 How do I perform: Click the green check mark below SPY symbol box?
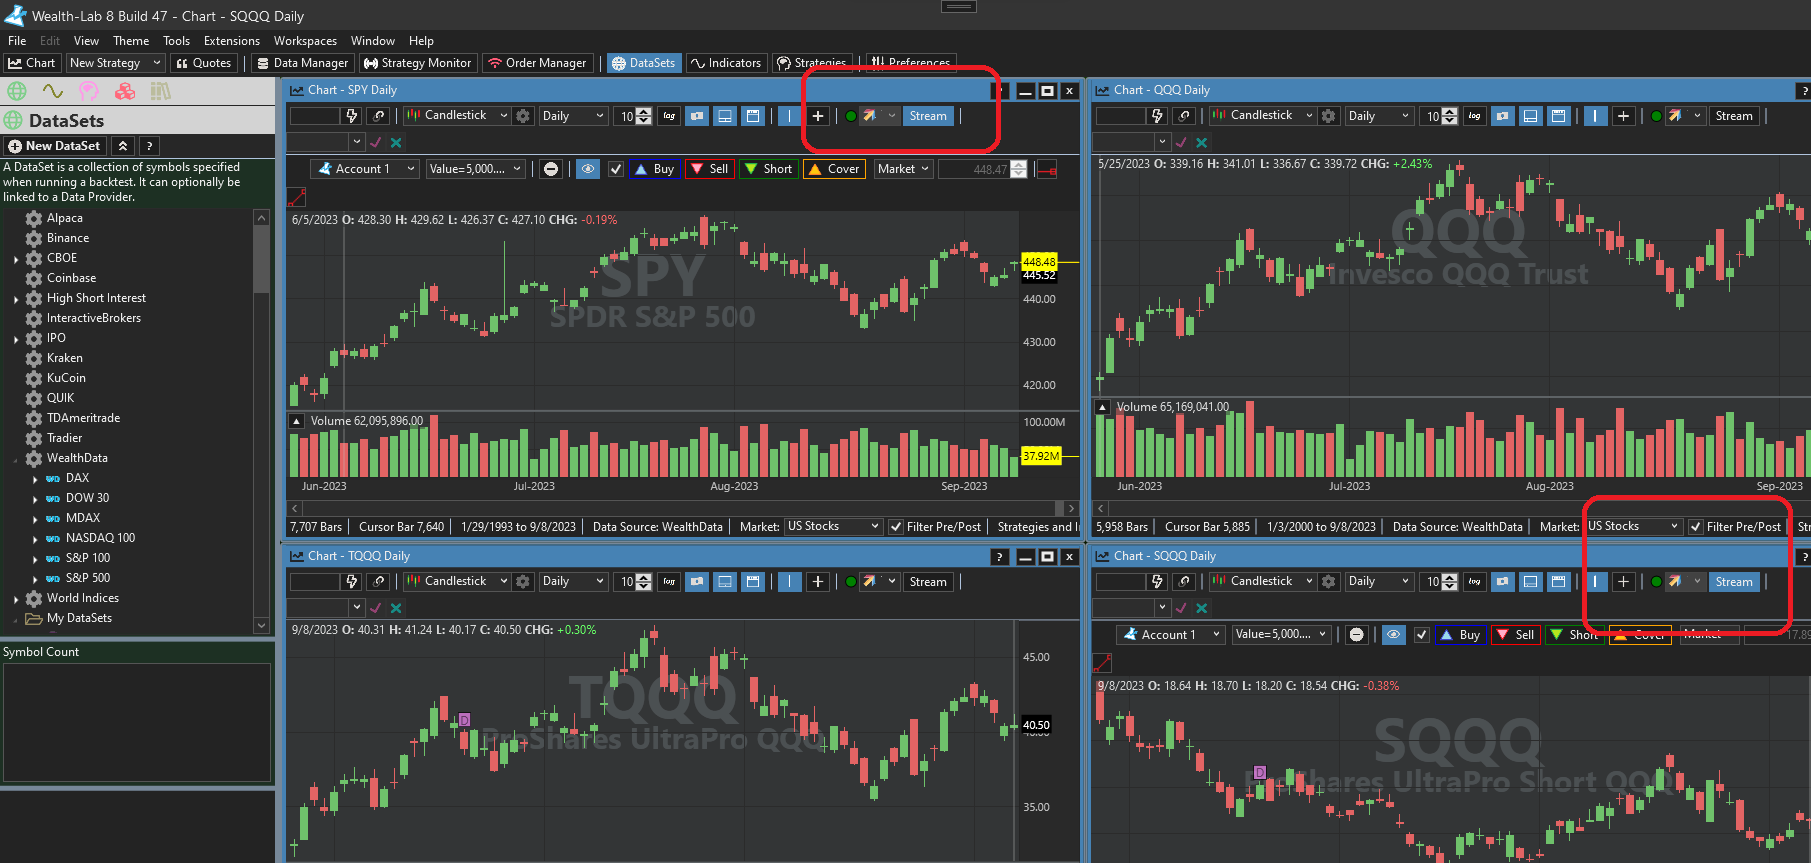click(x=376, y=143)
